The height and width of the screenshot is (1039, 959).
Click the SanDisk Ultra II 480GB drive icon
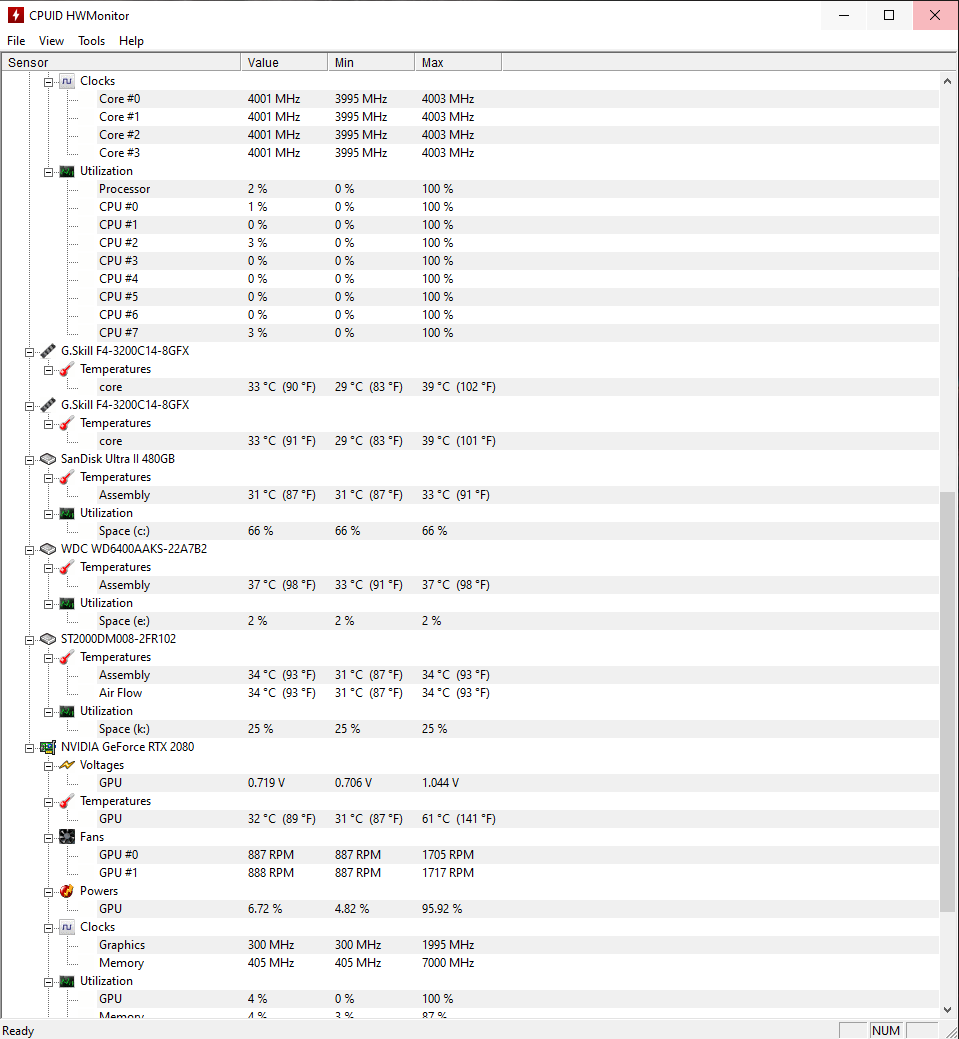(48, 459)
